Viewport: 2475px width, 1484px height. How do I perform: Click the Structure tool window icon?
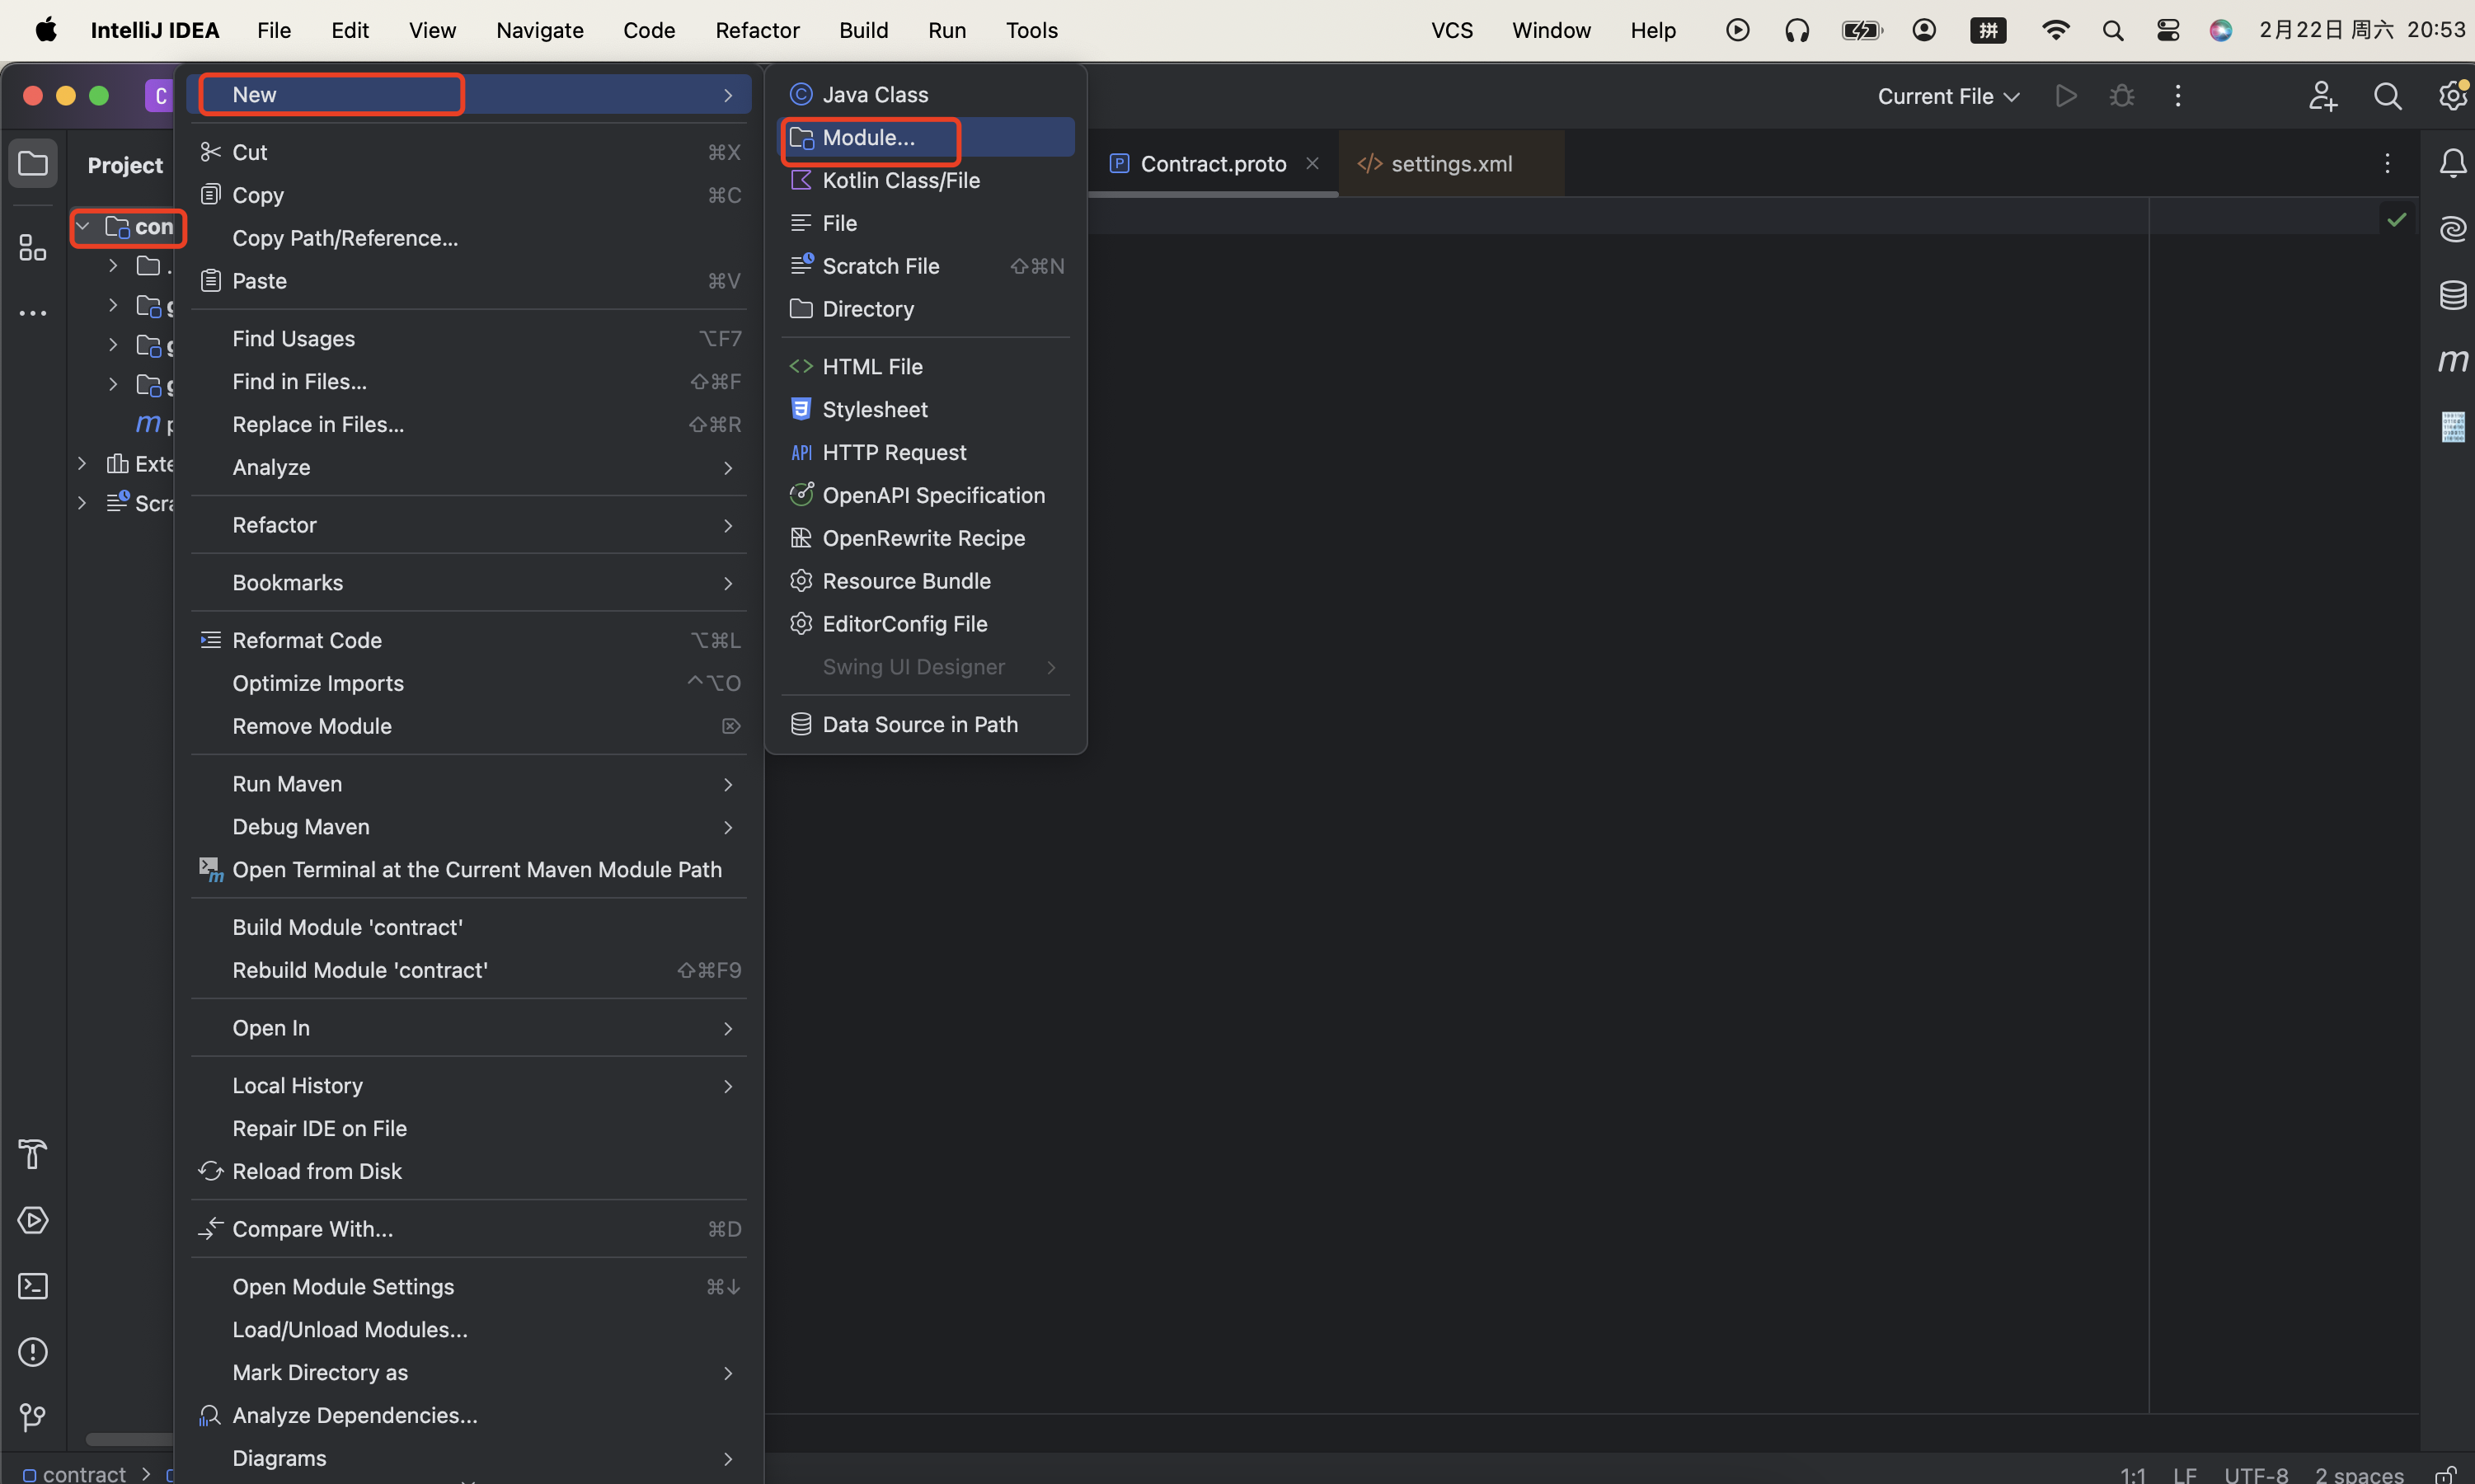(x=33, y=247)
